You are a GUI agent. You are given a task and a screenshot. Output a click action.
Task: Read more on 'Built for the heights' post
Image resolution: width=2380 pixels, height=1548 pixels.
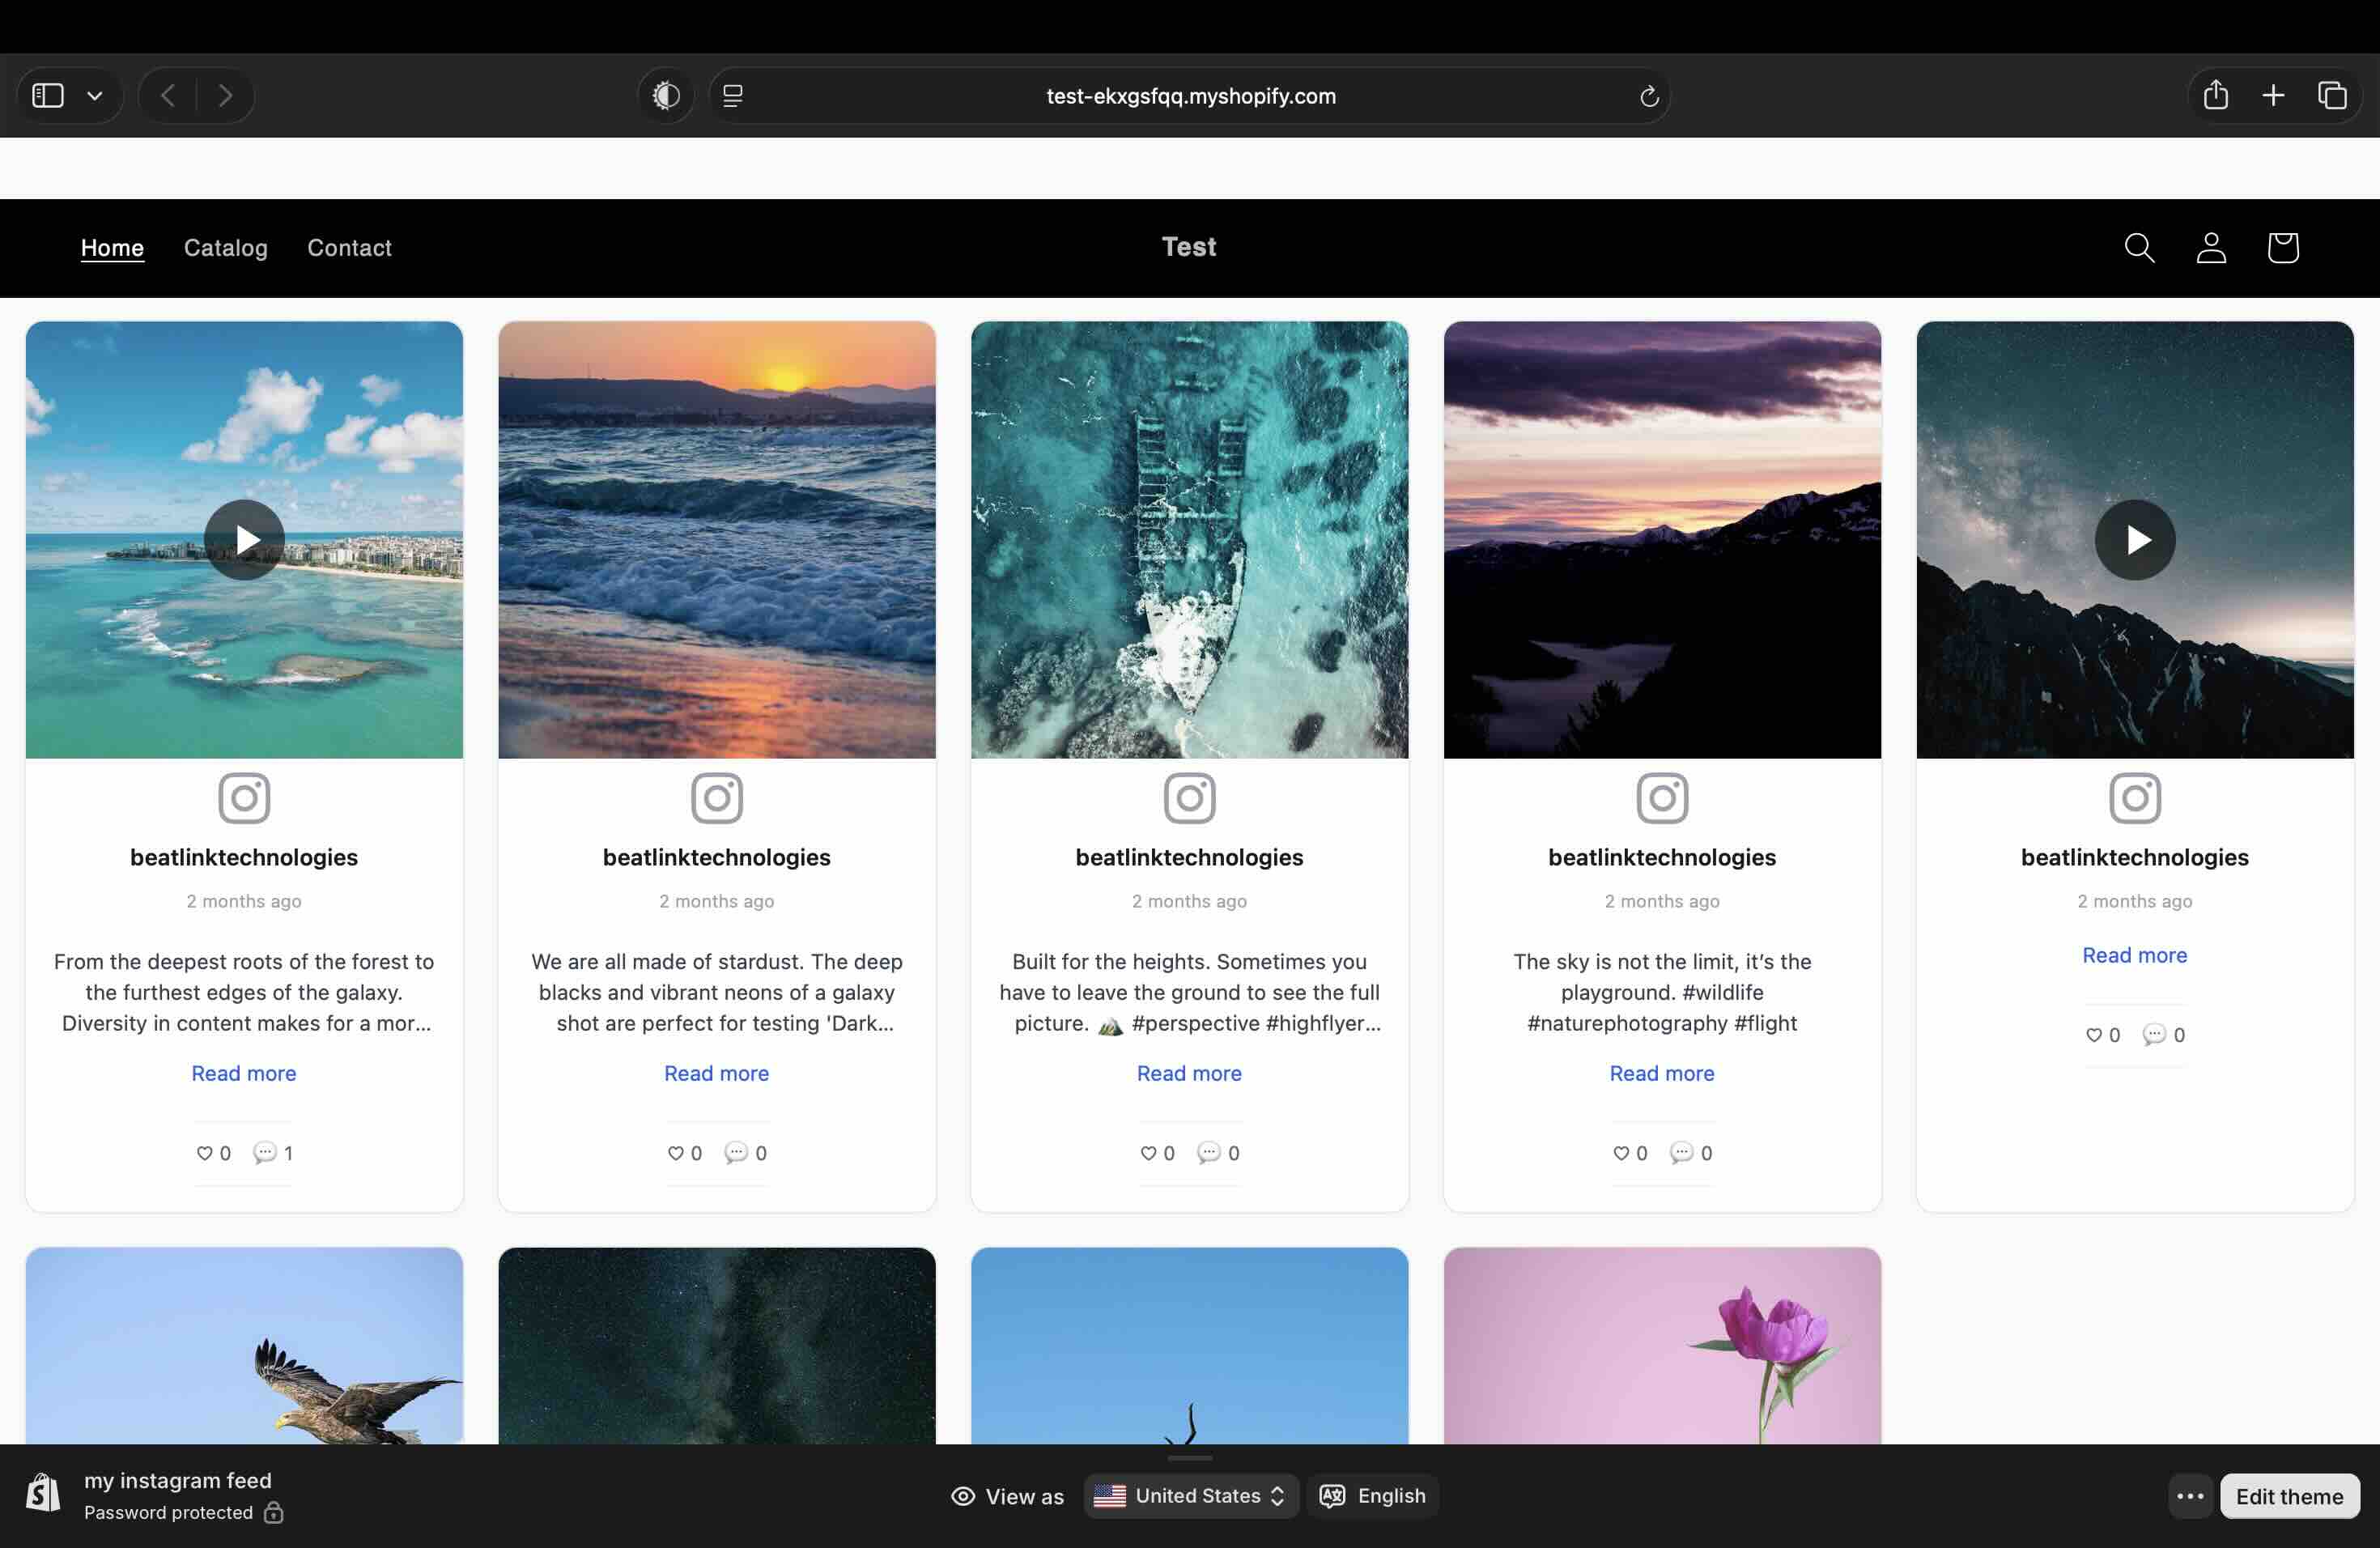point(1190,1073)
